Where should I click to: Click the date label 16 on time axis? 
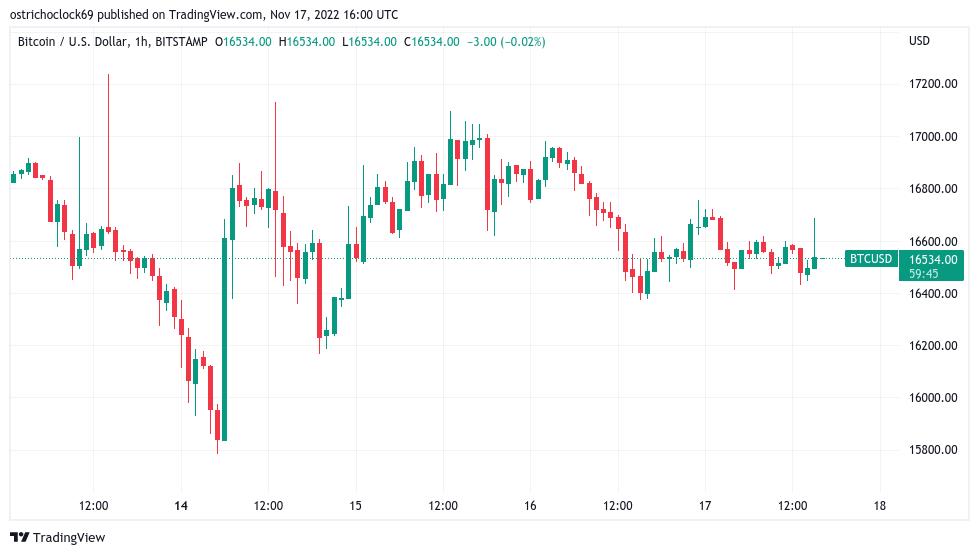pyautogui.click(x=530, y=505)
